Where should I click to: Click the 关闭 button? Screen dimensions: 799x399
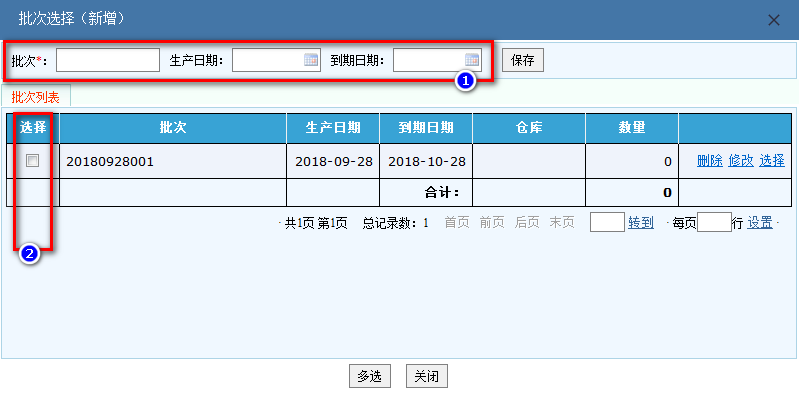(x=427, y=377)
